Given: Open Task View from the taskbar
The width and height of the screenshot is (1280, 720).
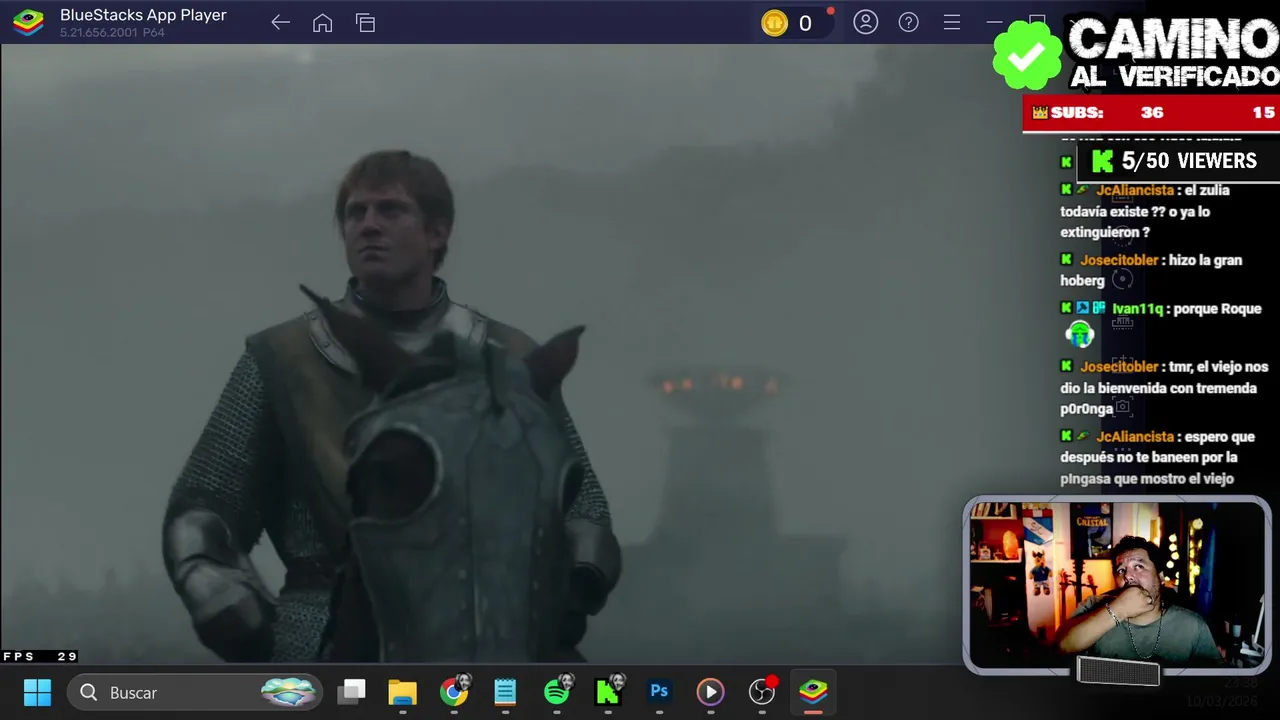Looking at the screenshot, I should pos(351,692).
